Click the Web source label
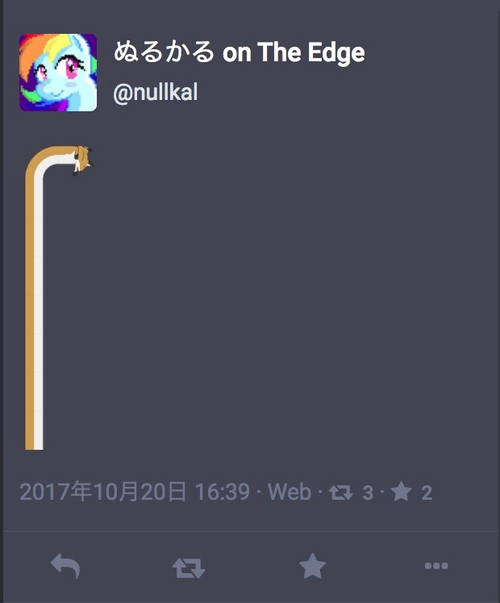The height and width of the screenshot is (603, 500). click(x=289, y=492)
